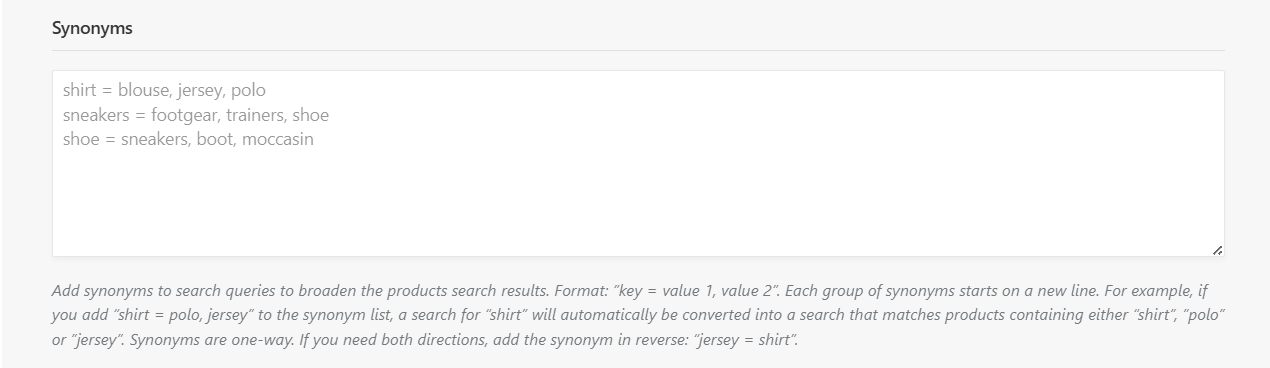
Task: Click the placeholder line starting with shirt
Action: tap(164, 90)
